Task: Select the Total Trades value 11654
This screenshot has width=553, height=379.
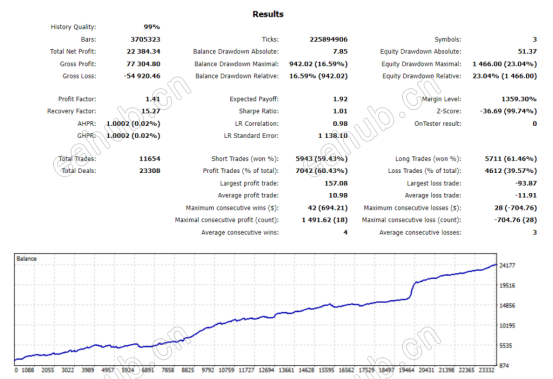Action: point(150,159)
